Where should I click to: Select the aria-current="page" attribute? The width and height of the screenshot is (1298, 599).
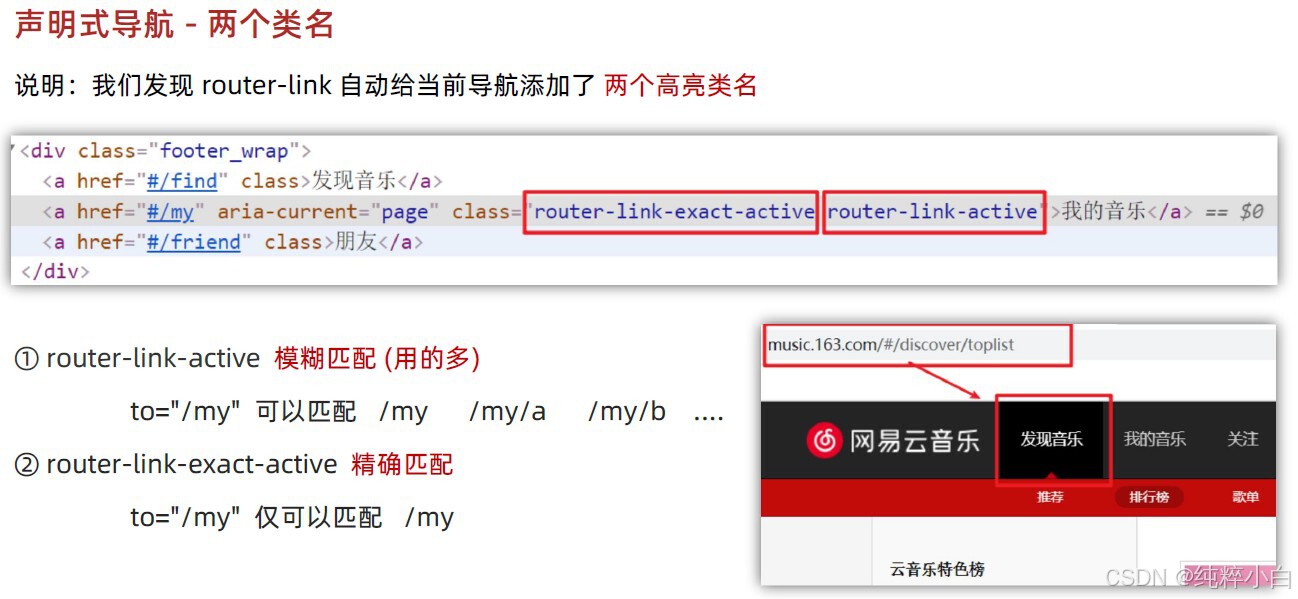pos(329,211)
